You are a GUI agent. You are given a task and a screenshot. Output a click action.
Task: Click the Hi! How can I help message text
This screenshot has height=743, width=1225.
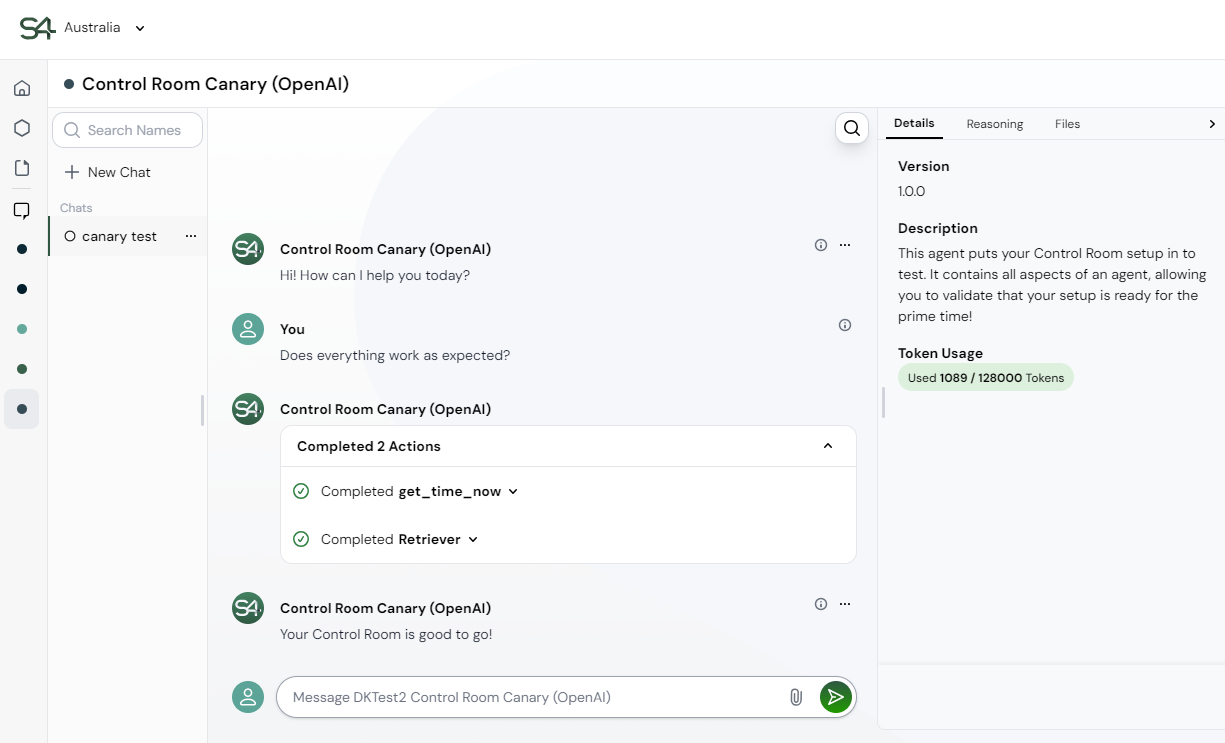pos(375,275)
